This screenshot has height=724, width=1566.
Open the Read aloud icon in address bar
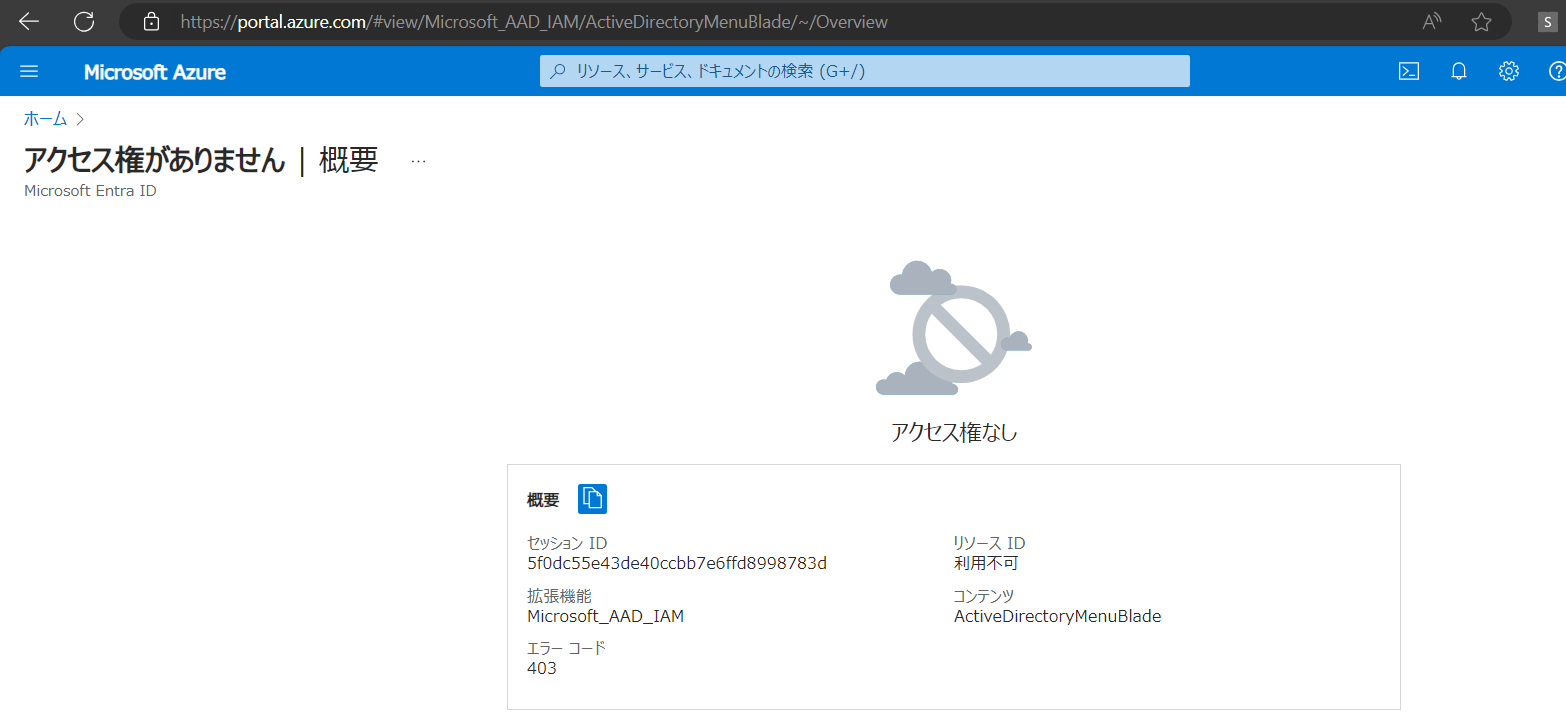click(x=1432, y=21)
